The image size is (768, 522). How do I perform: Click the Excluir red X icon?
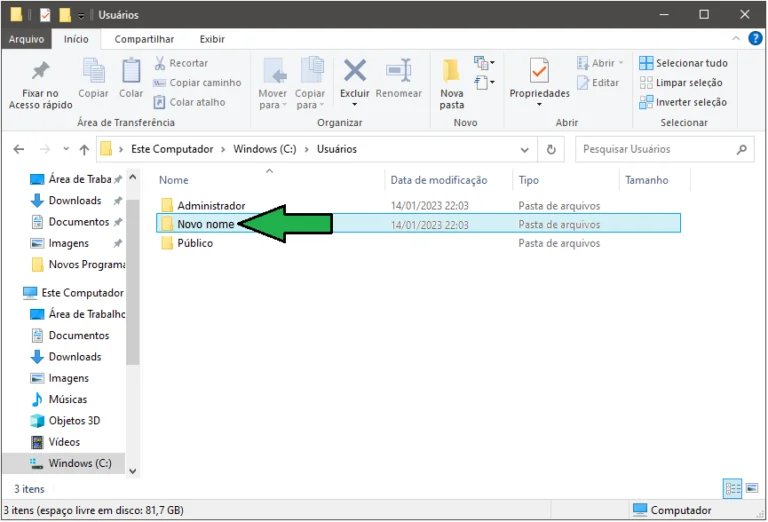tap(355, 71)
